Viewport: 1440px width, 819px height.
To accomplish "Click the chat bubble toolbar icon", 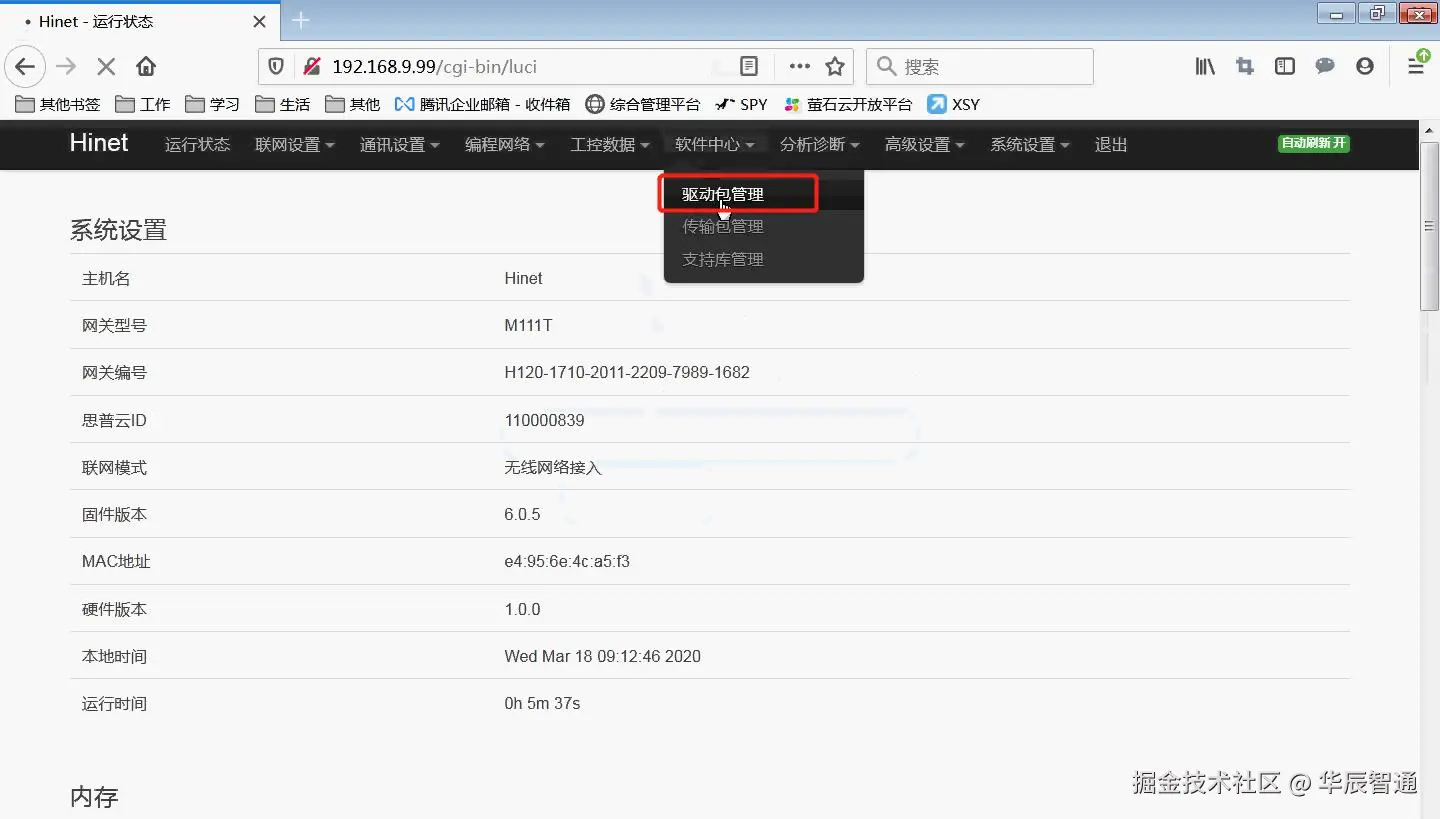I will coord(1325,67).
